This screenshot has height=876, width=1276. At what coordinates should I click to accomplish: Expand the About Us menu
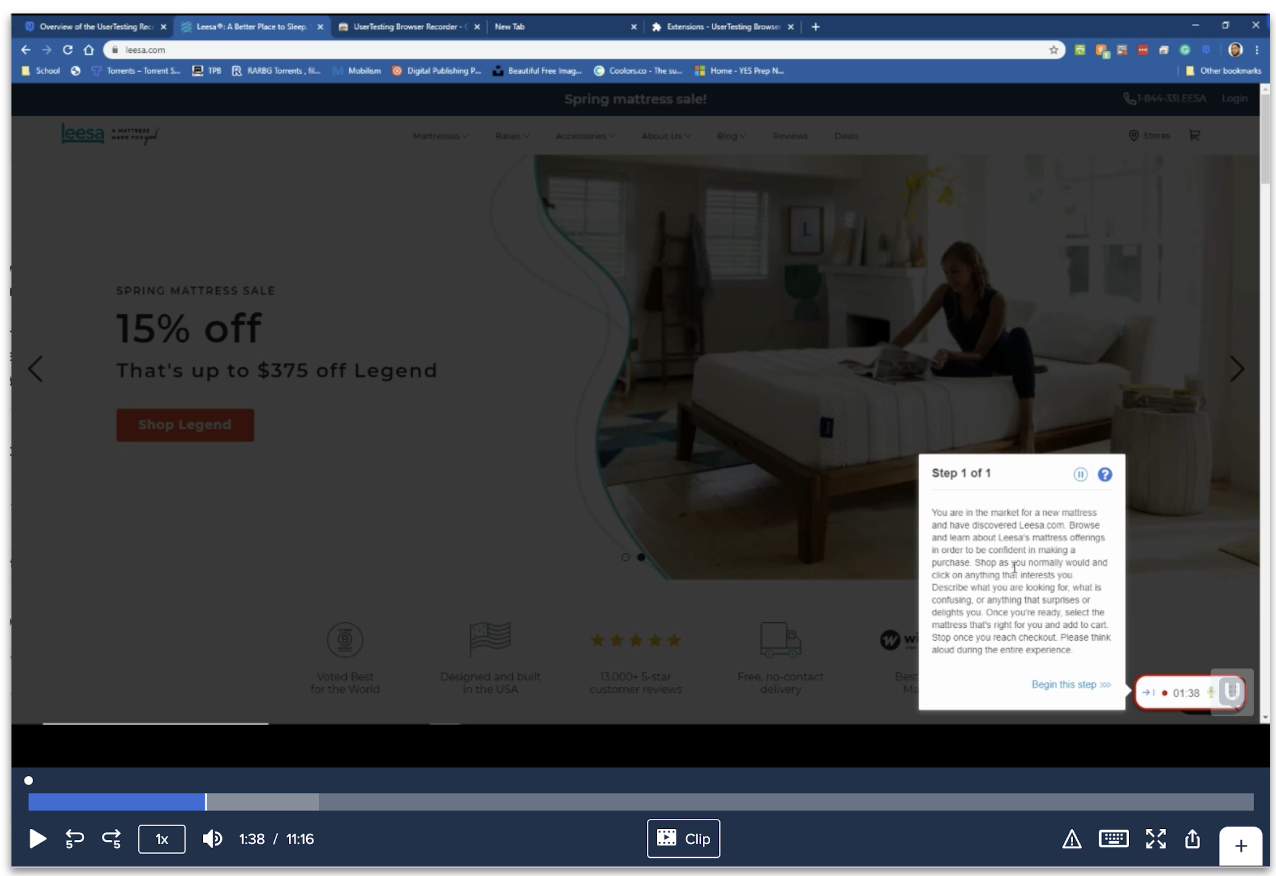pos(664,136)
